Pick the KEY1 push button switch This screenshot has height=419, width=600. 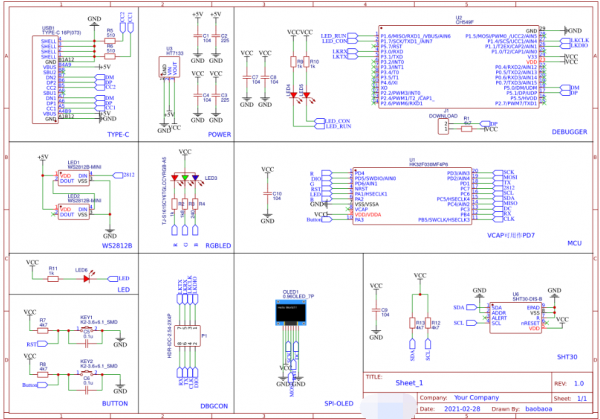coord(86,328)
